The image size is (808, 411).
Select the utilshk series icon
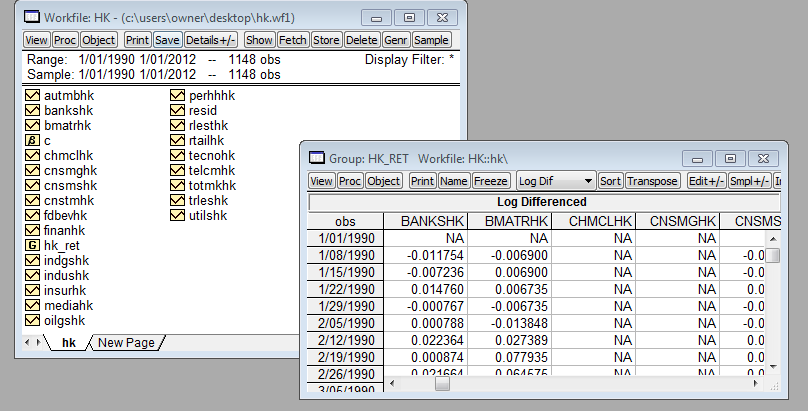pyautogui.click(x=177, y=215)
